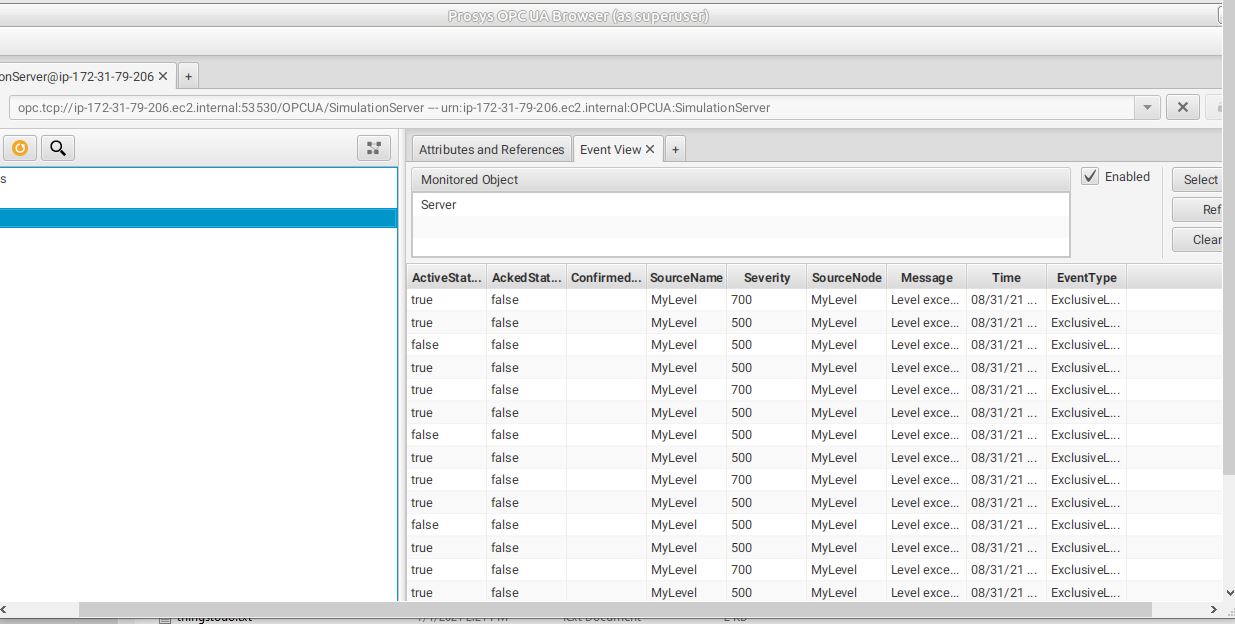
Task: Close the Event View tab
Action: pos(650,149)
